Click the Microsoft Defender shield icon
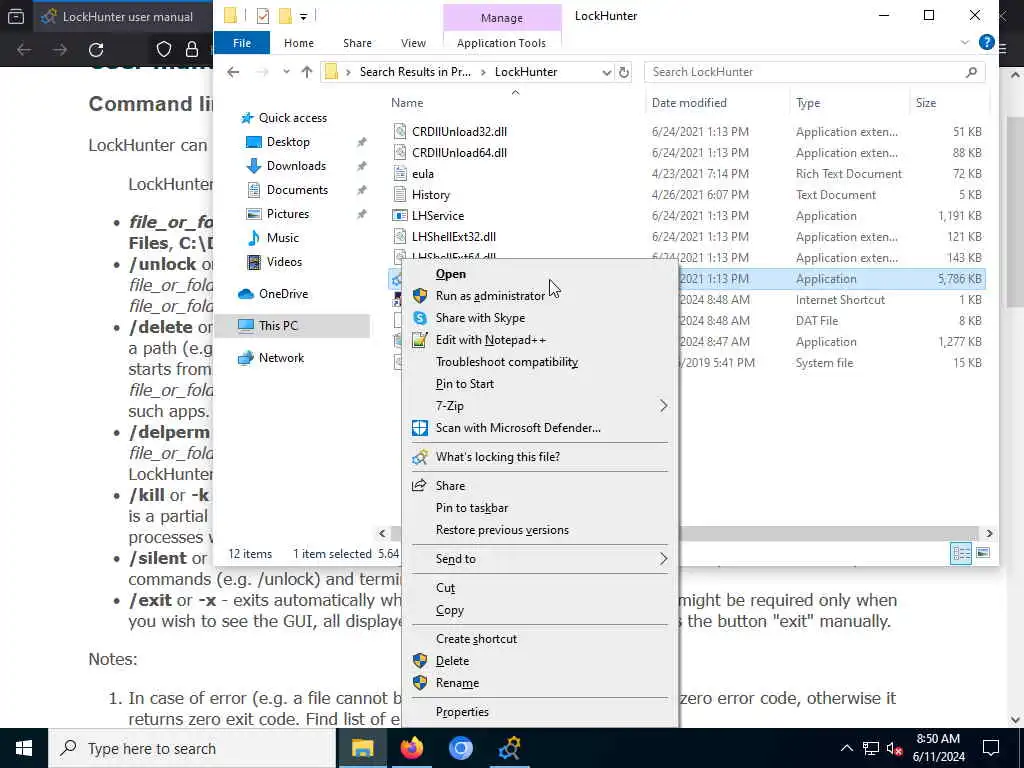Screen dimensions: 1024x768 (420, 428)
